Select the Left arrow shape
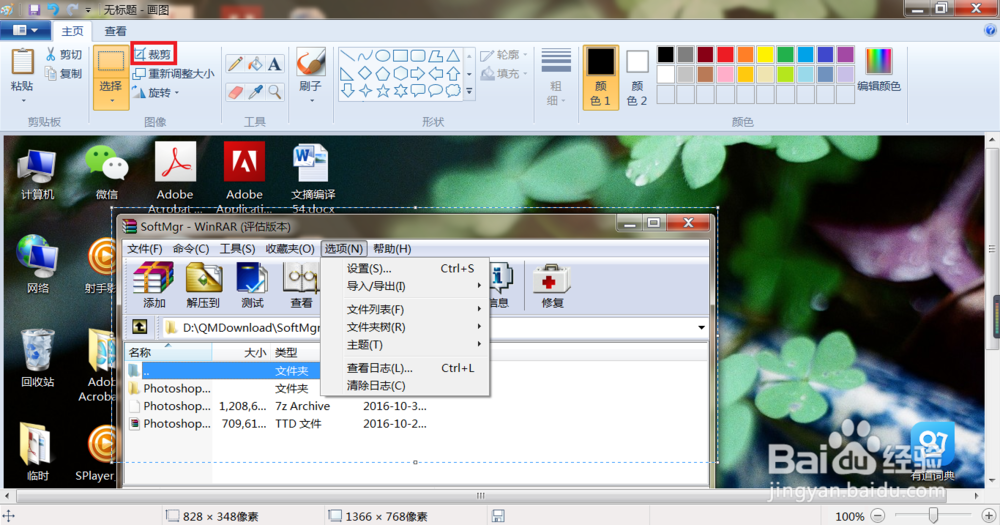 click(x=436, y=73)
